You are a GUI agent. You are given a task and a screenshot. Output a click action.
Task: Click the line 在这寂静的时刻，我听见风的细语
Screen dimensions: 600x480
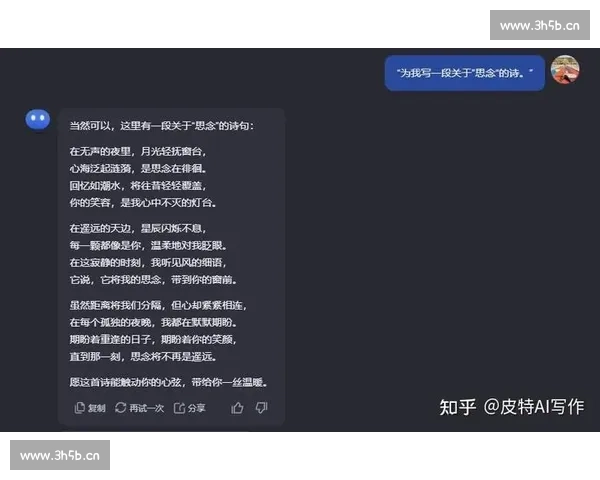point(148,263)
